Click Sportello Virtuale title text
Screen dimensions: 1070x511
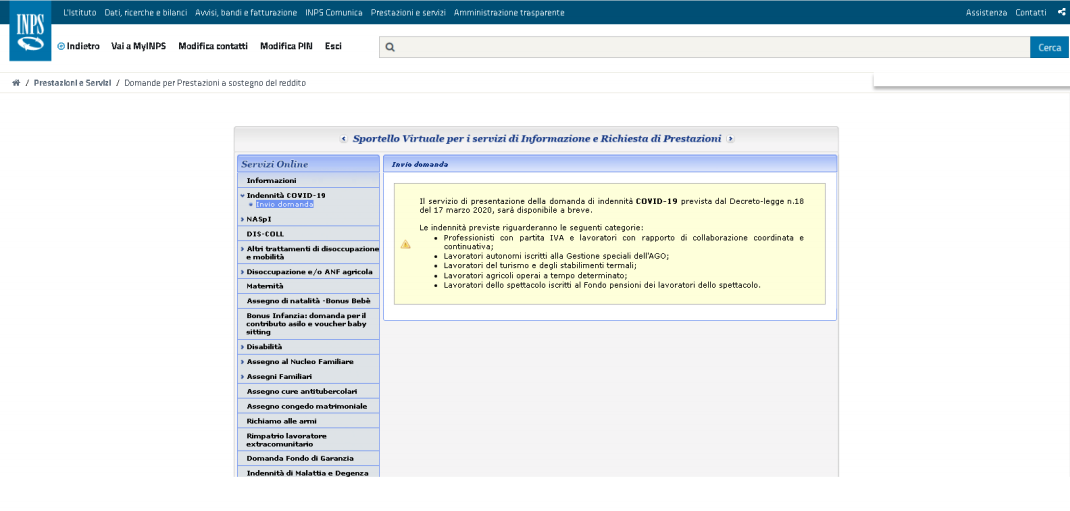point(536,138)
